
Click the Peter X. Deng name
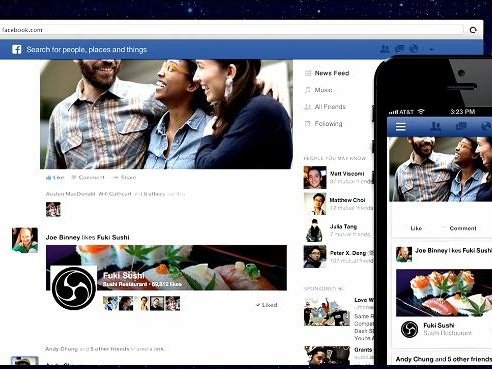(348, 253)
